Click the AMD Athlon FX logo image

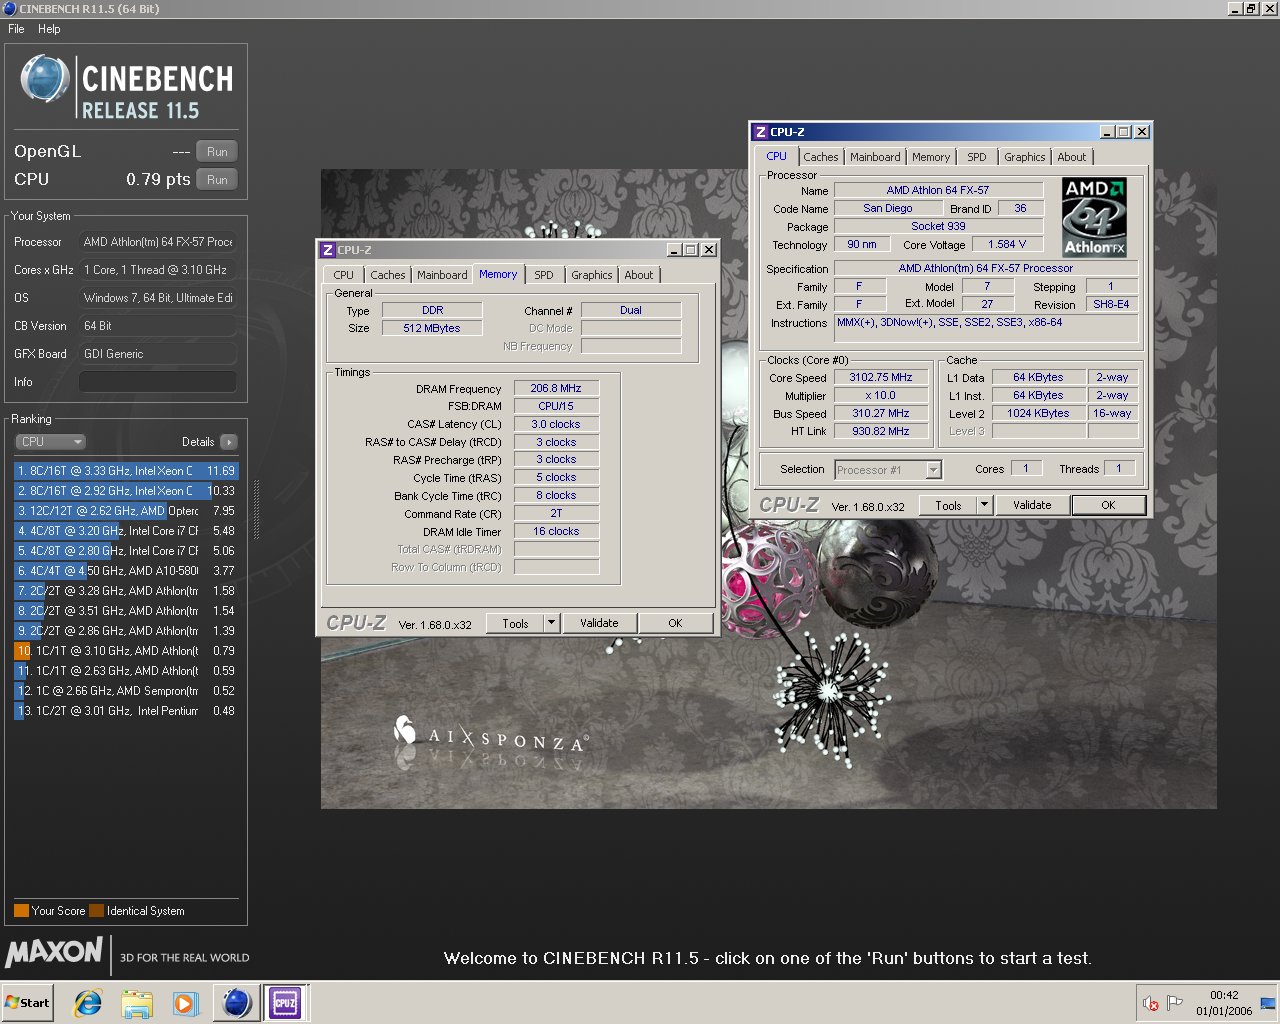click(1094, 217)
